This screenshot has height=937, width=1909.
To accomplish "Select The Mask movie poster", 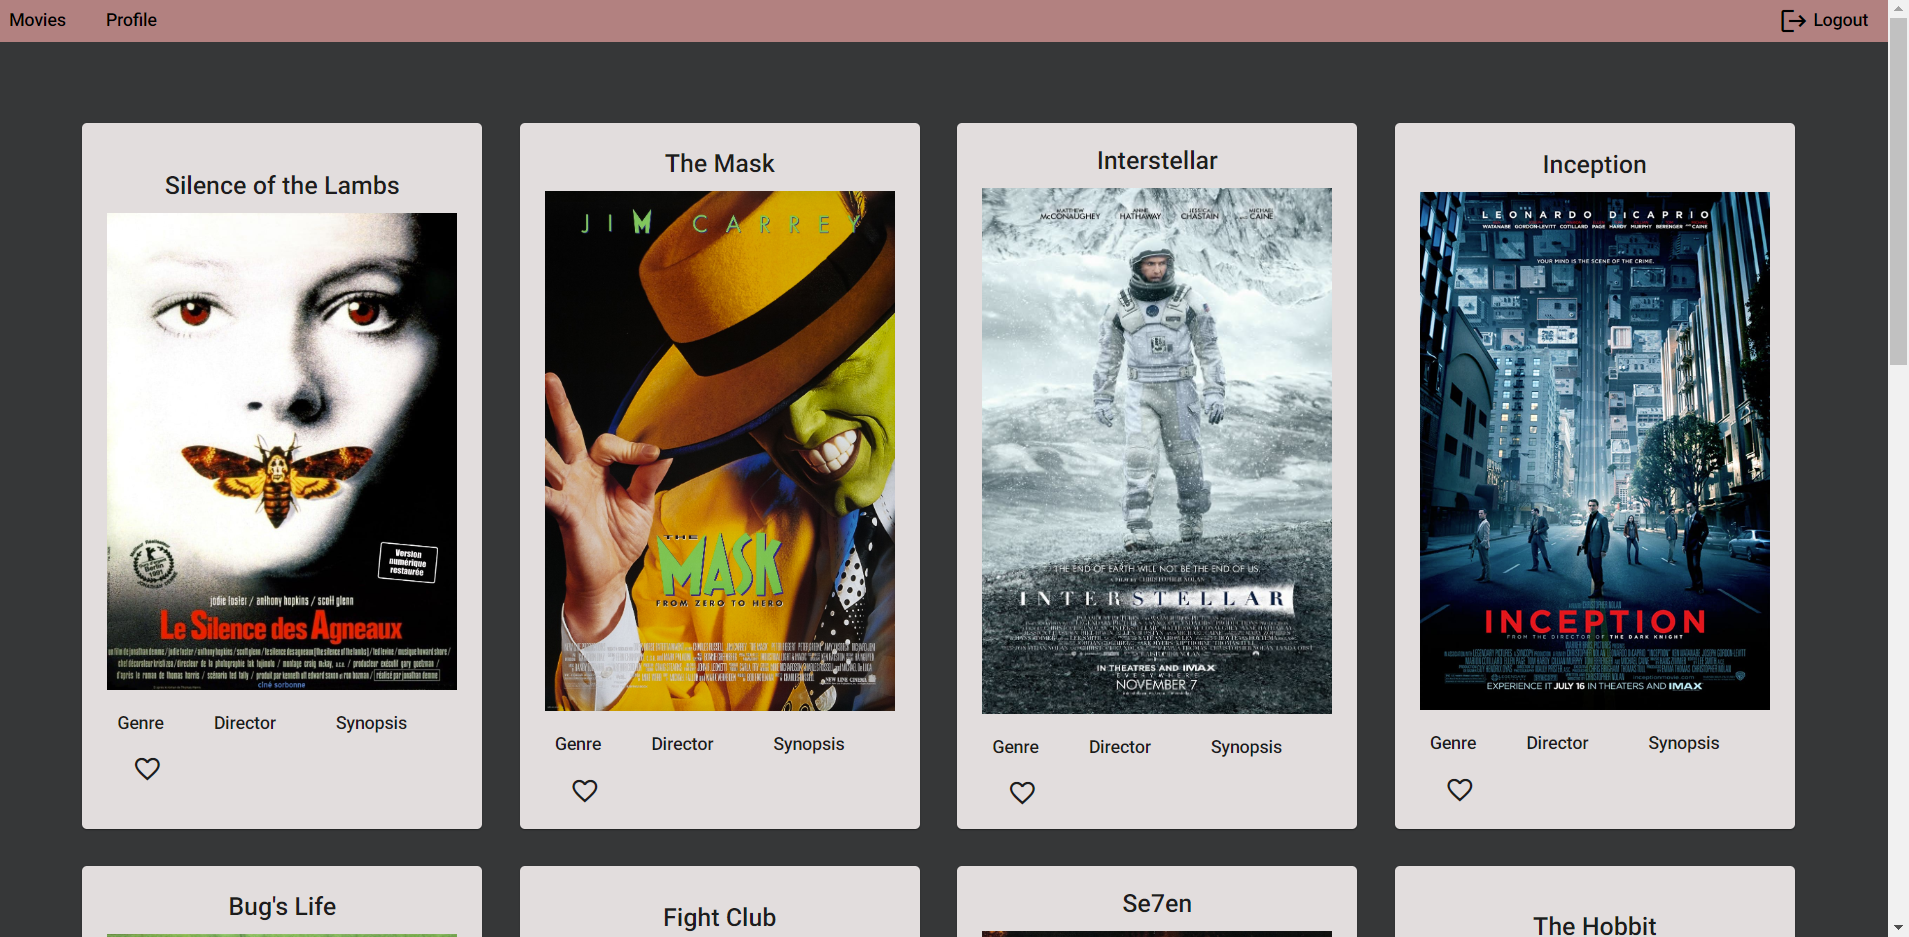I will (720, 451).
